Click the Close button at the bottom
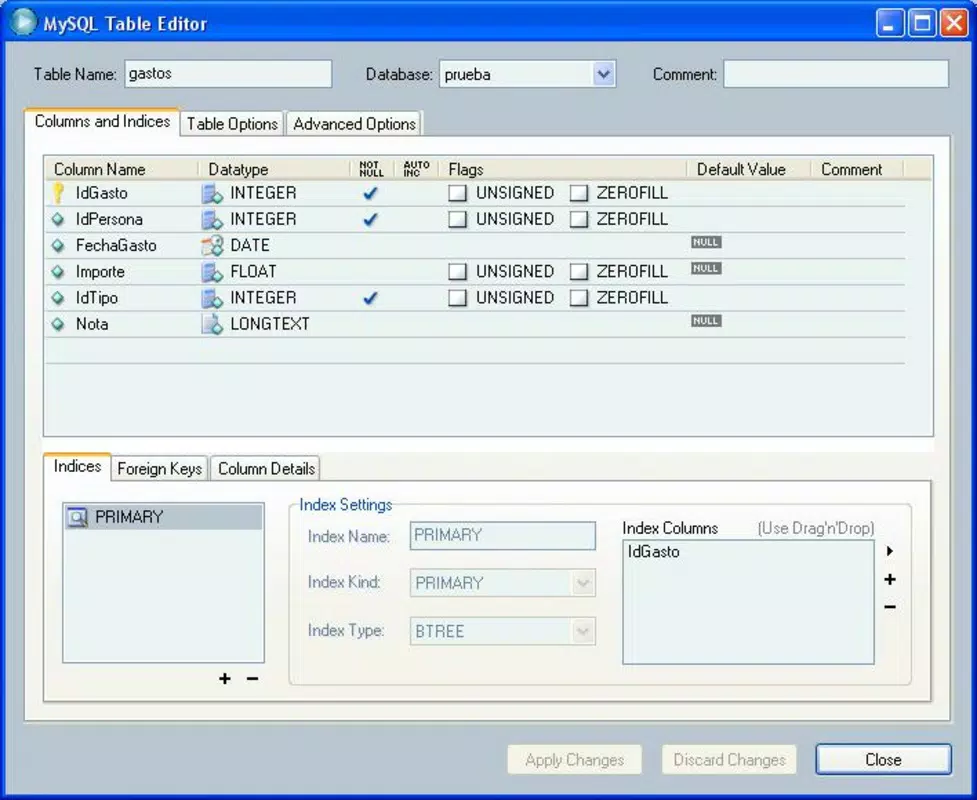Viewport: 977px width, 800px height. [x=884, y=760]
